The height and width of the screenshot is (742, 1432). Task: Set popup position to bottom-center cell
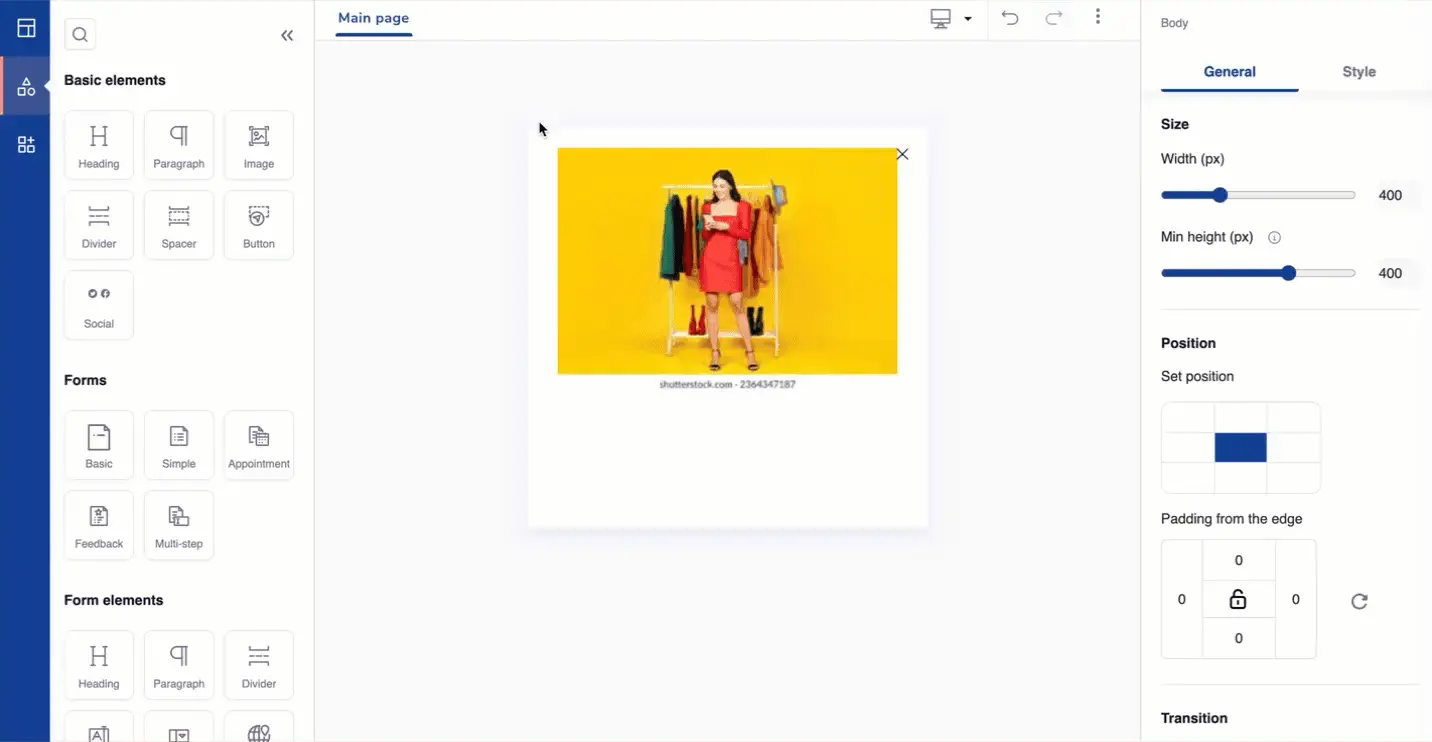pos(1241,478)
